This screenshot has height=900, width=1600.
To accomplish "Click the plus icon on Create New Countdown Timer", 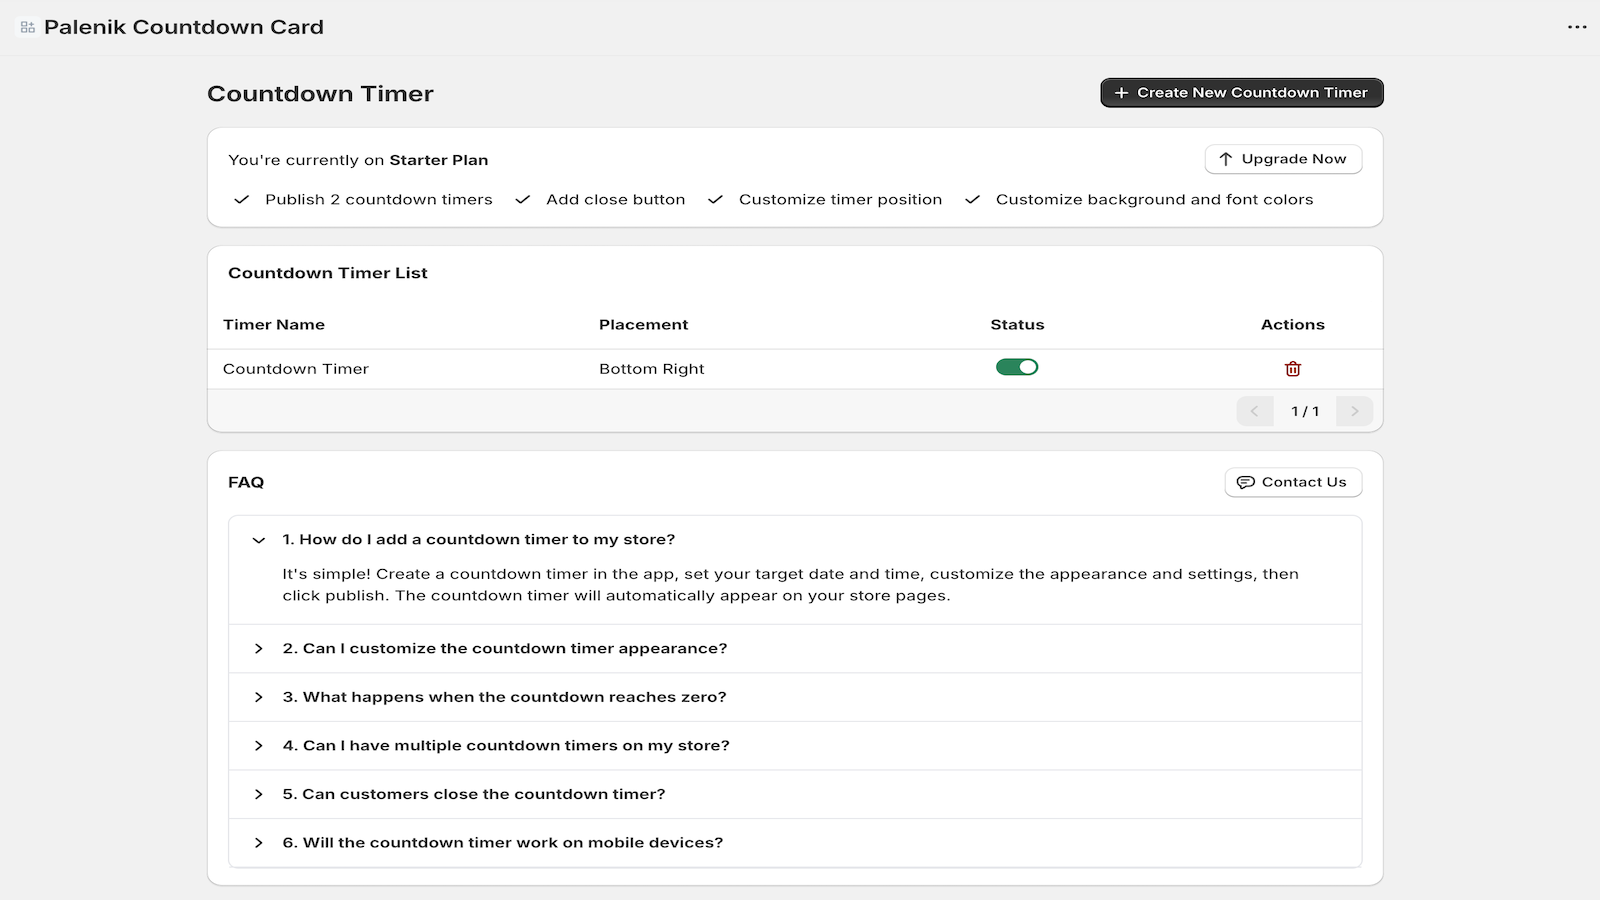I will click(x=1122, y=92).
